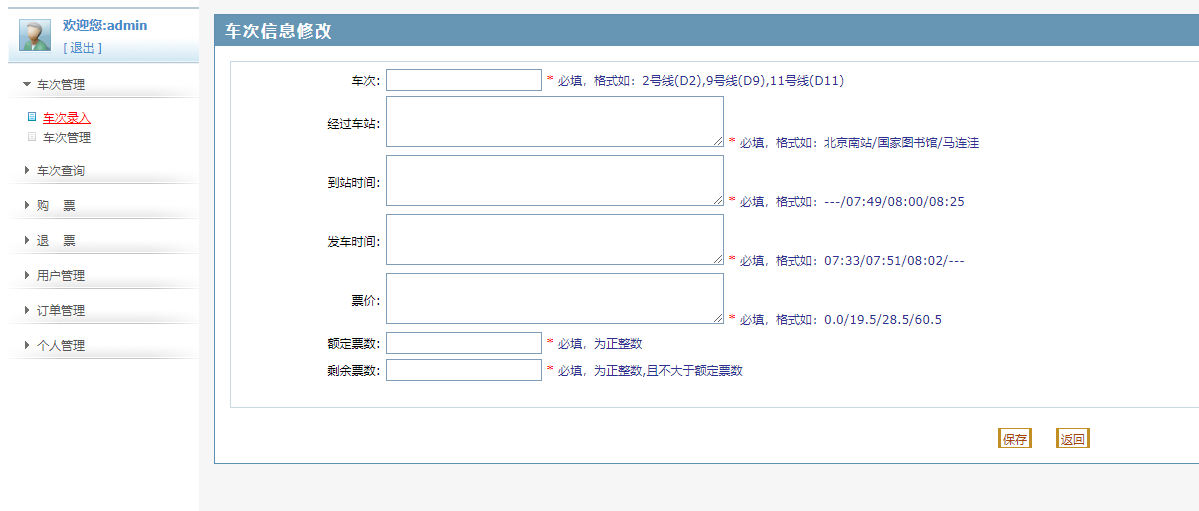Focus the 到站时间 text area
This screenshot has height=511, width=1199.
point(554,181)
